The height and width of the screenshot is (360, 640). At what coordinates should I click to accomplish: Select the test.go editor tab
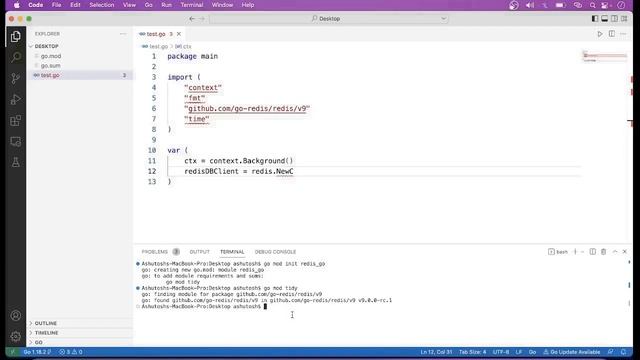(x=160, y=34)
